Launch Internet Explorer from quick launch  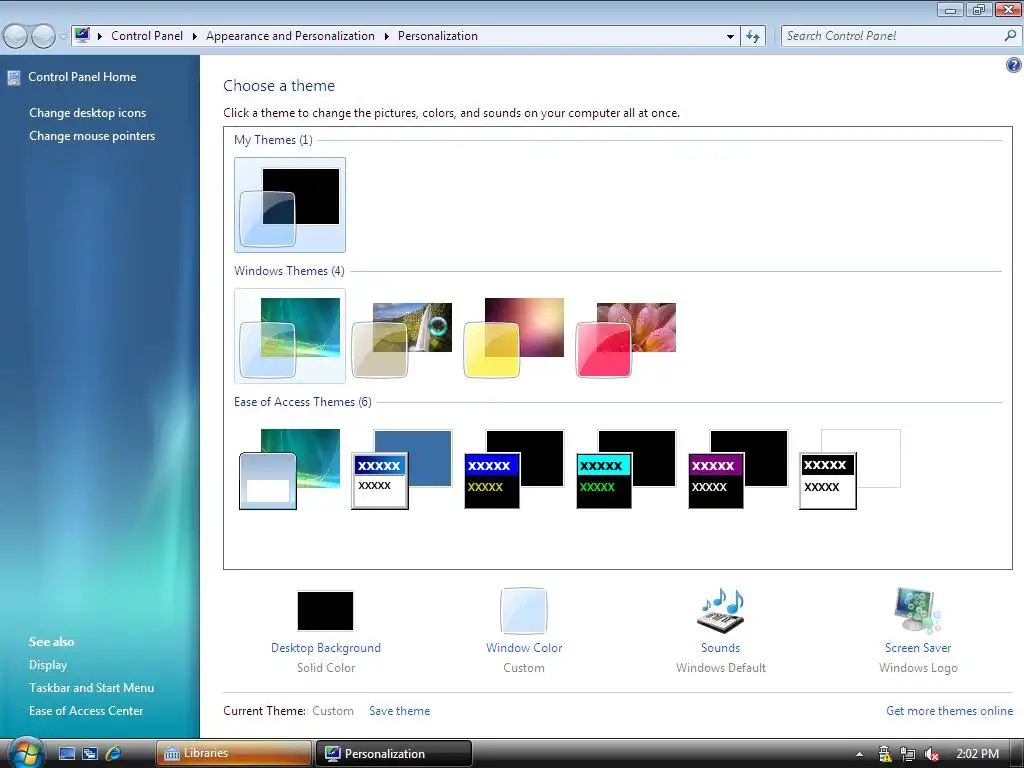pyautogui.click(x=113, y=754)
